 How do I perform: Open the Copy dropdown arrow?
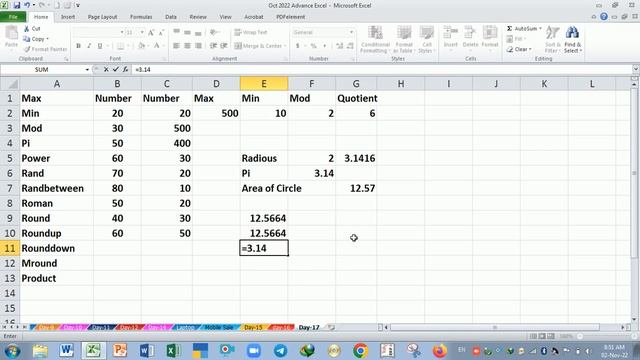coord(47,39)
